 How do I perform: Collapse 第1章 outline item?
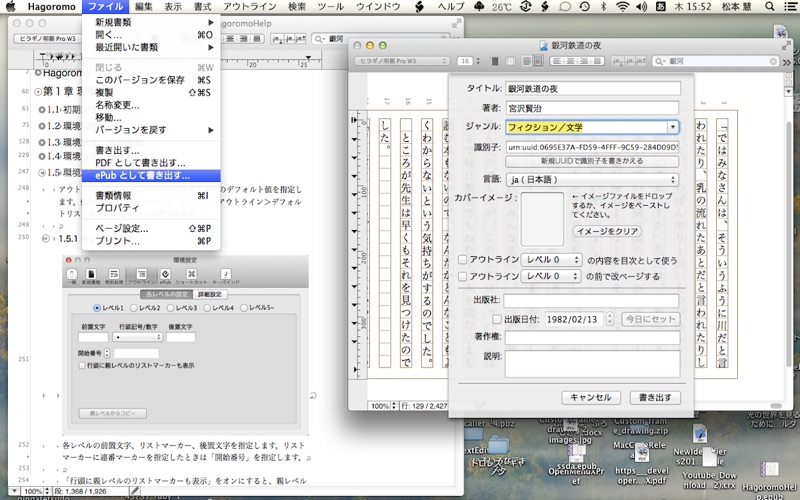[x=38, y=92]
